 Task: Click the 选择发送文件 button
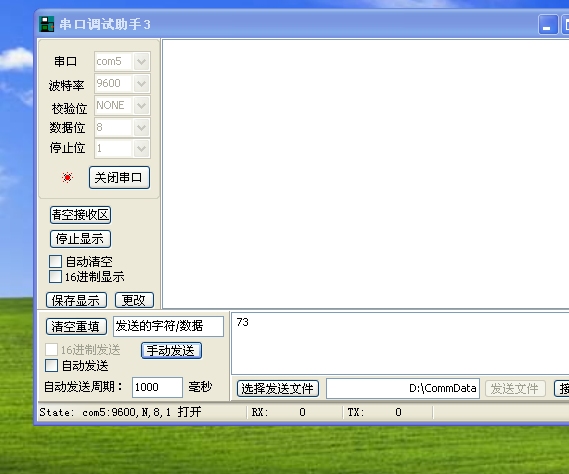(x=278, y=389)
